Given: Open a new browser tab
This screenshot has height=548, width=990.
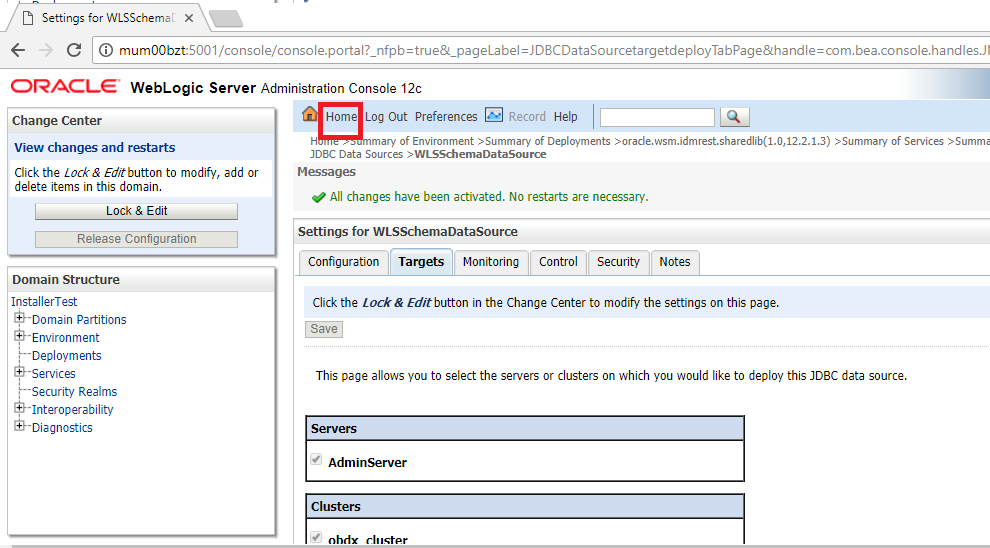Looking at the screenshot, I should click(226, 19).
